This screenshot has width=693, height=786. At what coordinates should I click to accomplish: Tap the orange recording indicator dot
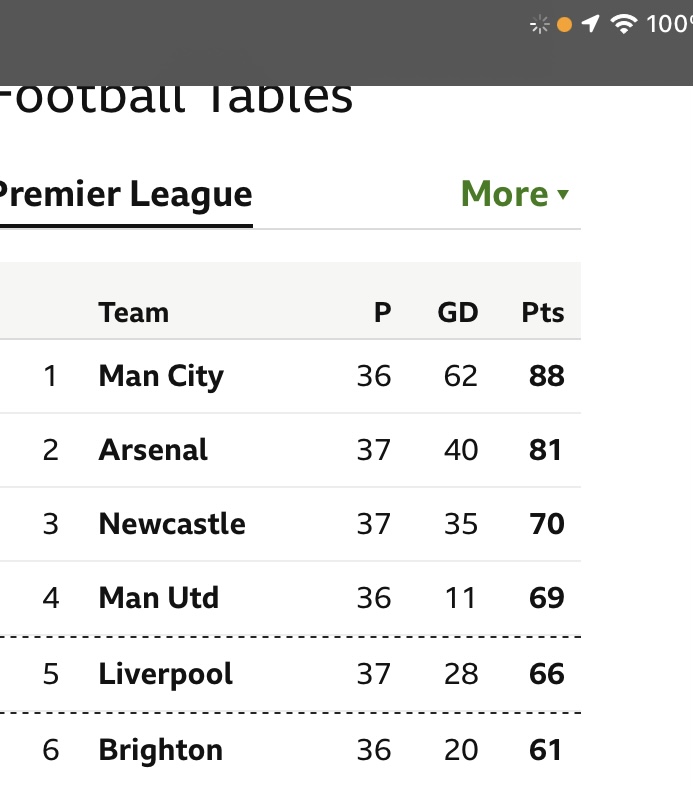point(564,25)
